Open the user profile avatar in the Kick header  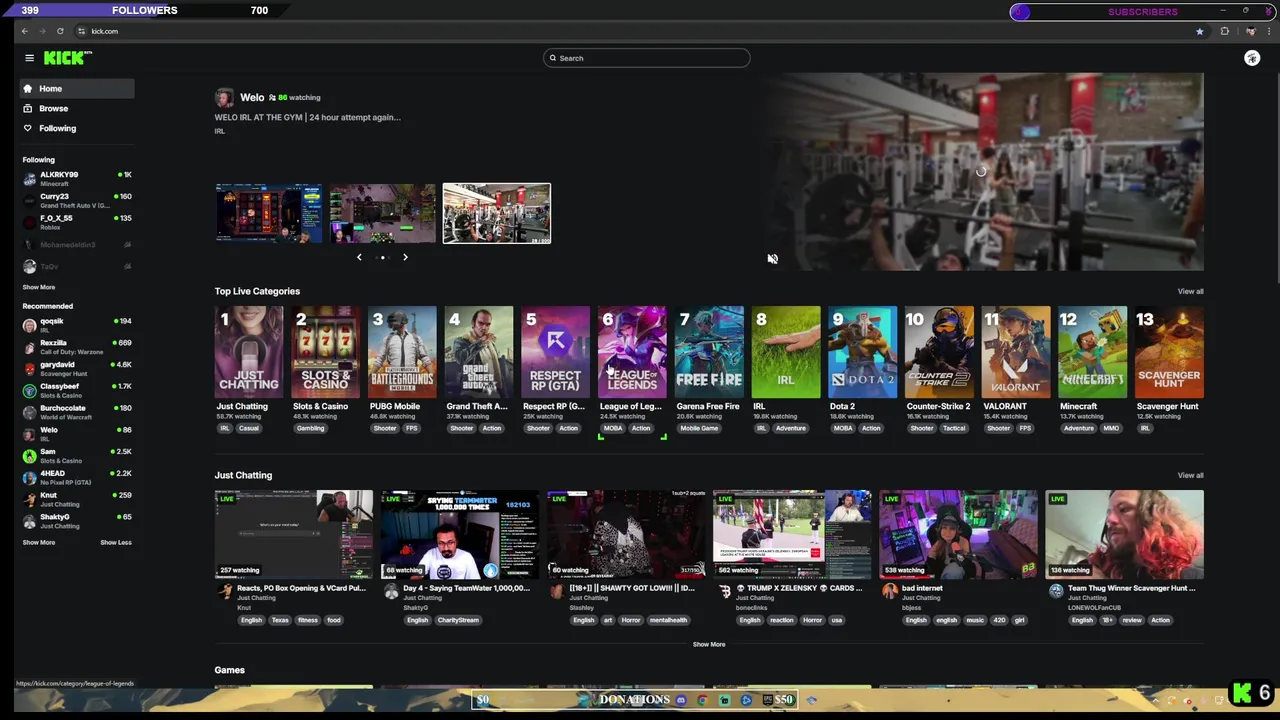tap(1252, 58)
